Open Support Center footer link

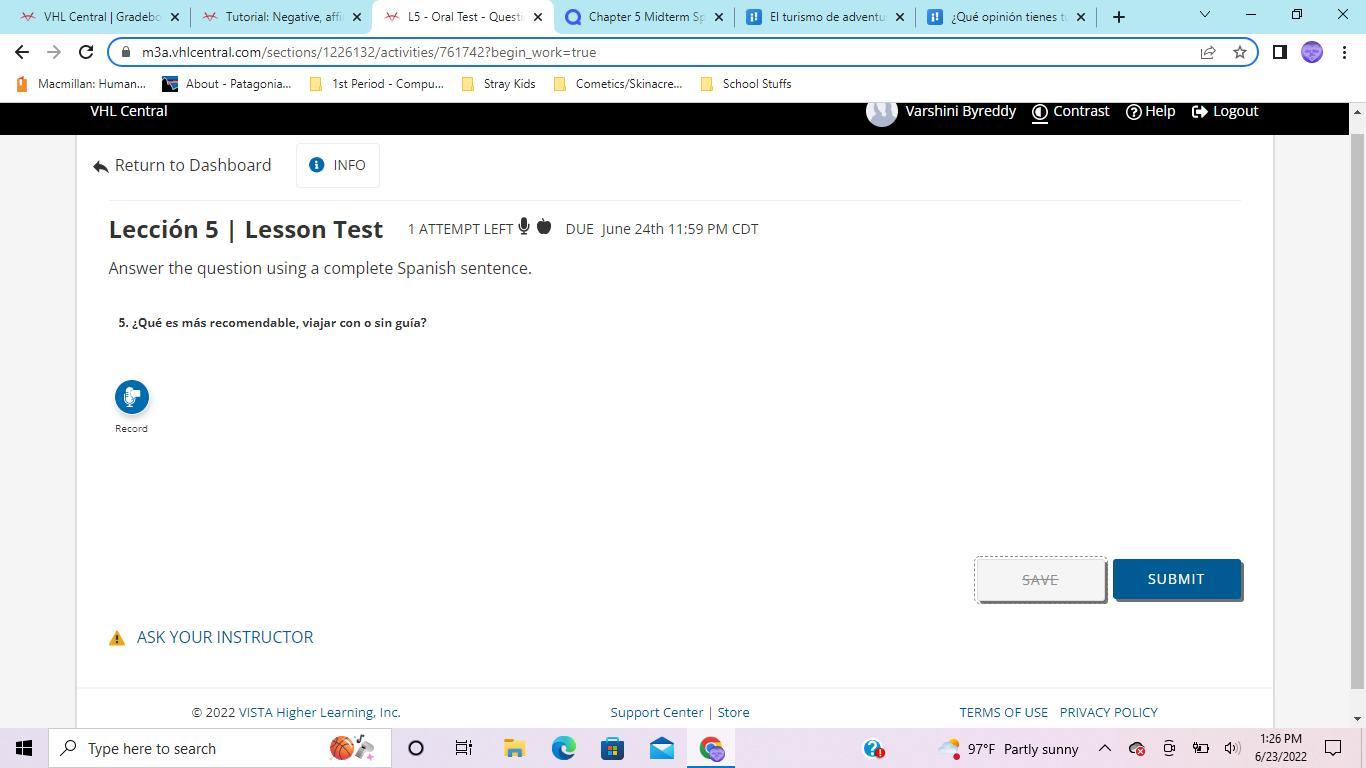657,712
